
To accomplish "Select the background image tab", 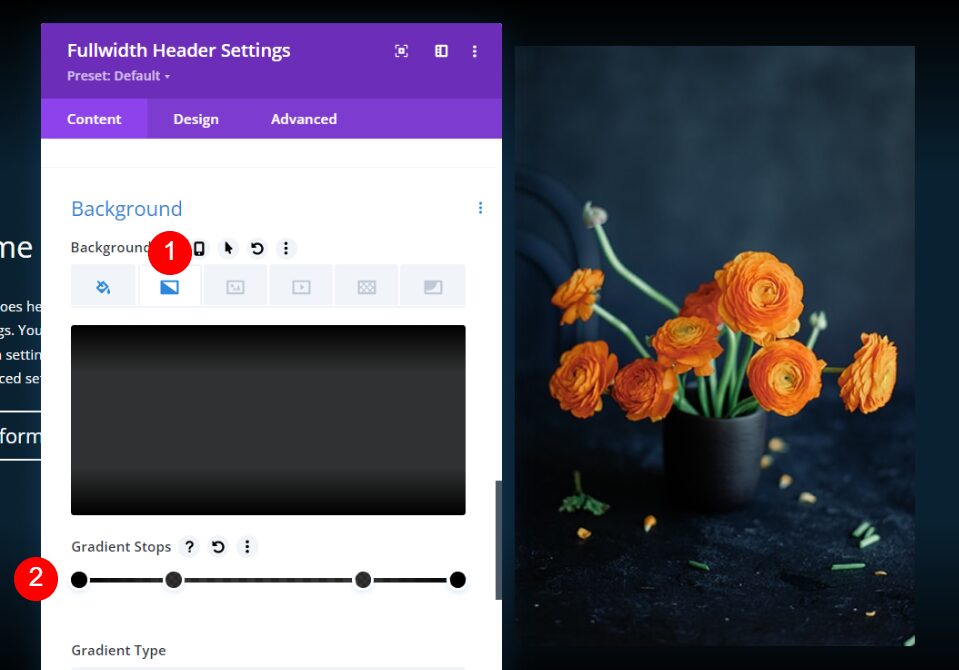I will click(235, 286).
